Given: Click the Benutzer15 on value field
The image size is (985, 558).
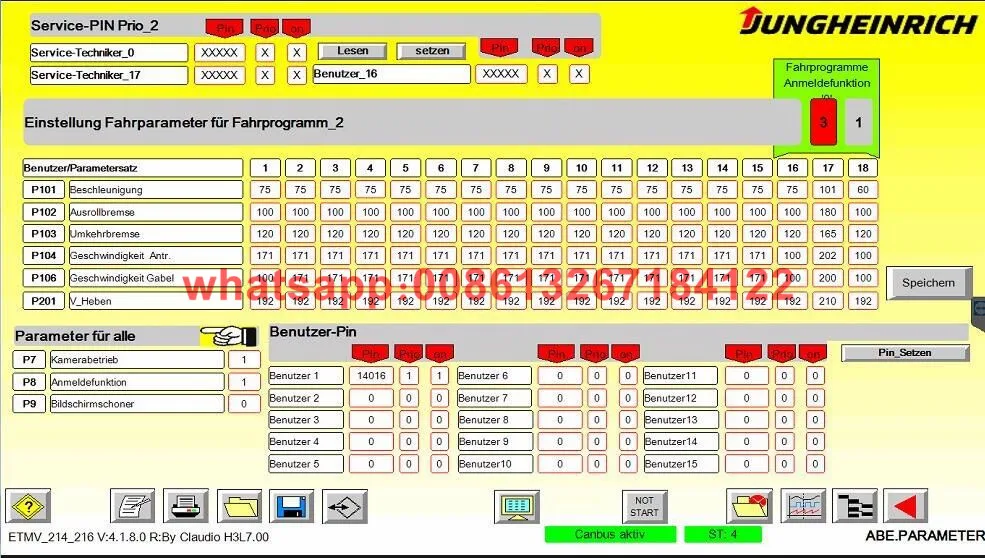Looking at the screenshot, I should pyautogui.click(x=815, y=464).
